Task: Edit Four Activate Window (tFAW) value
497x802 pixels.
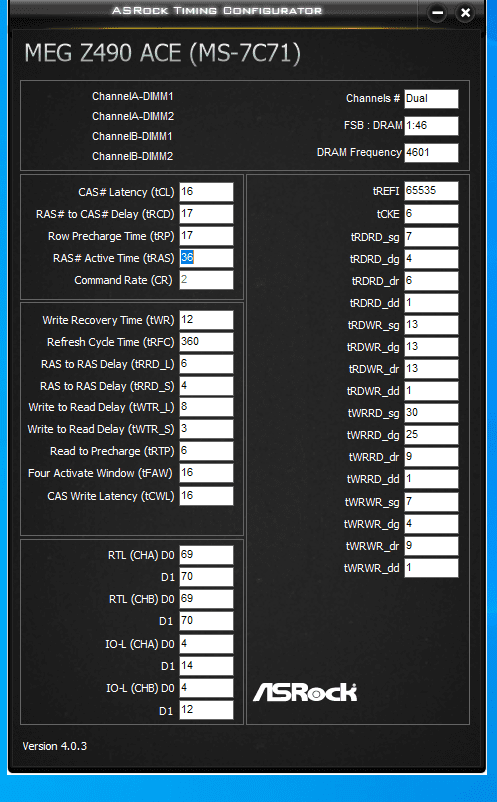Action: point(206,473)
